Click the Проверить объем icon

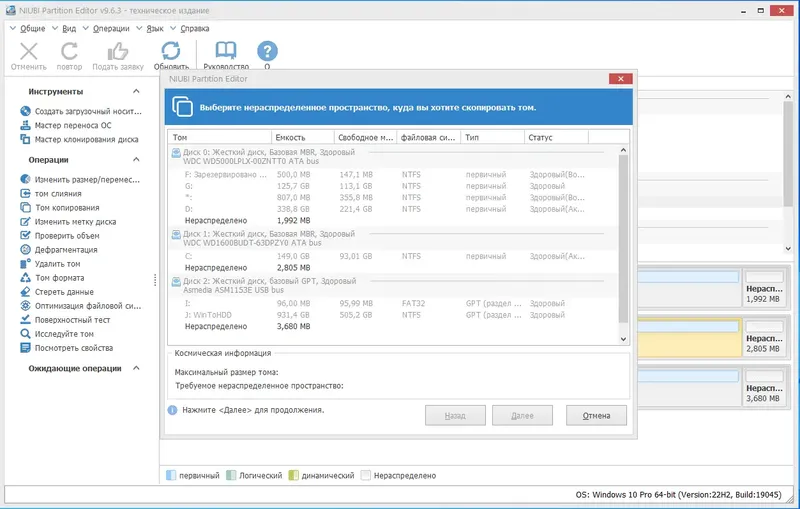coord(26,235)
